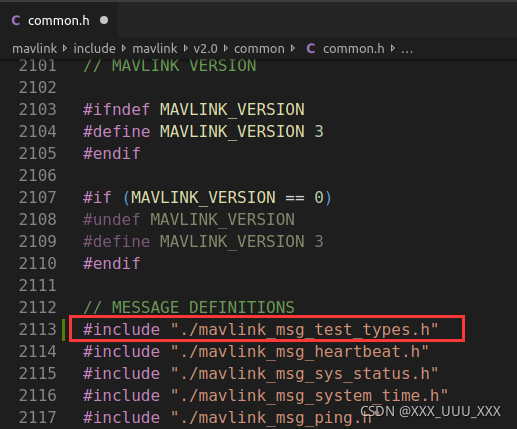
Task: Click line number 2113 in gutter
Action: pos(38,329)
